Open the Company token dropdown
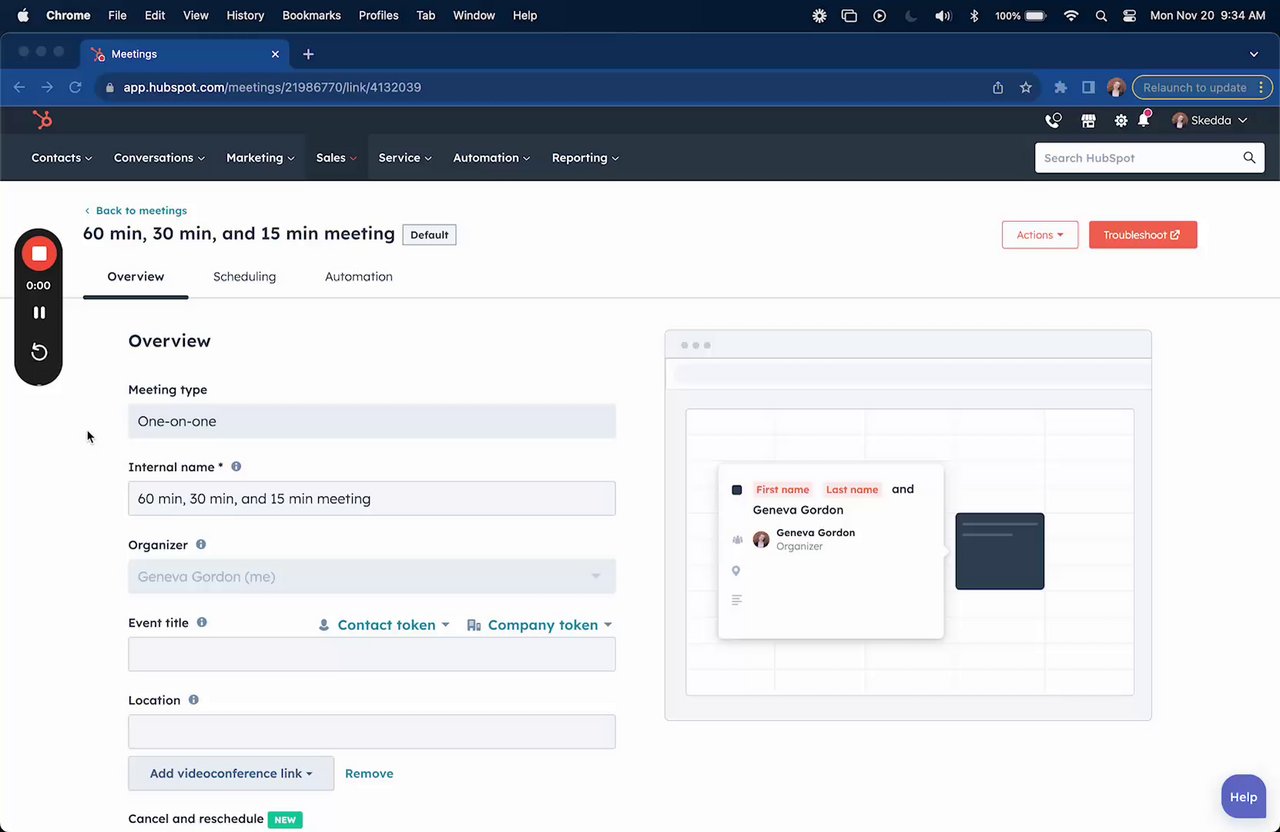Viewport: 1280px width, 832px height. (540, 625)
